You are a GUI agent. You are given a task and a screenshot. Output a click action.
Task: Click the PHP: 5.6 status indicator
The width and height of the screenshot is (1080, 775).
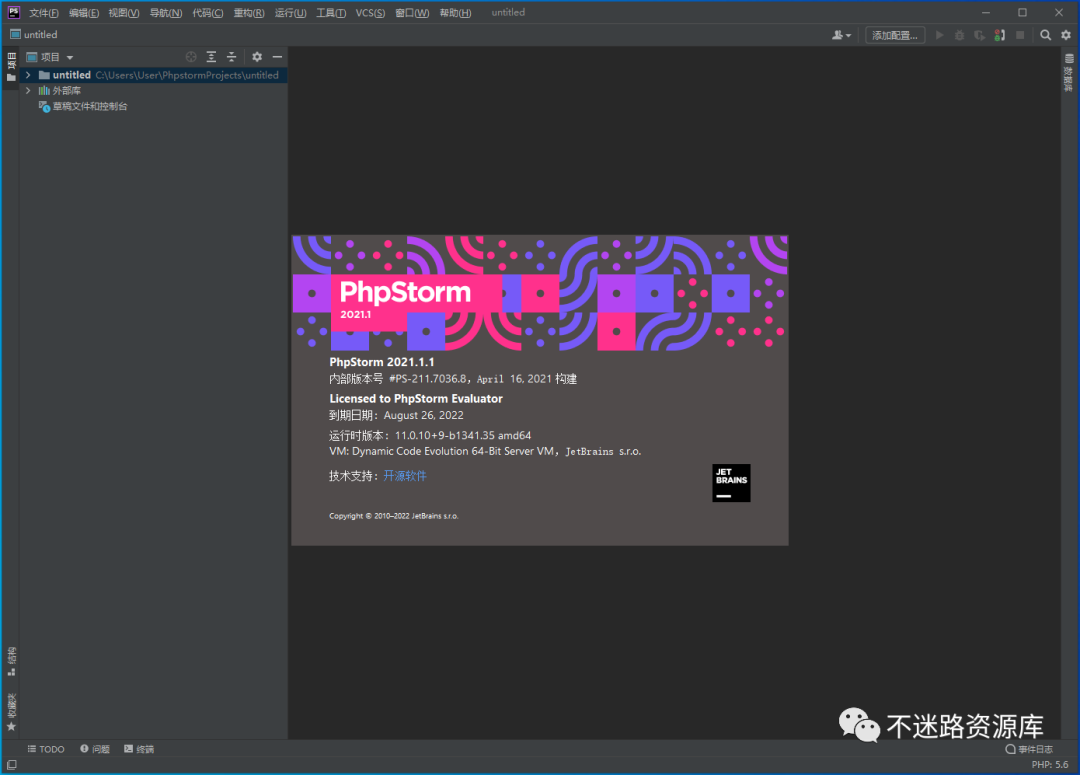[1050, 765]
